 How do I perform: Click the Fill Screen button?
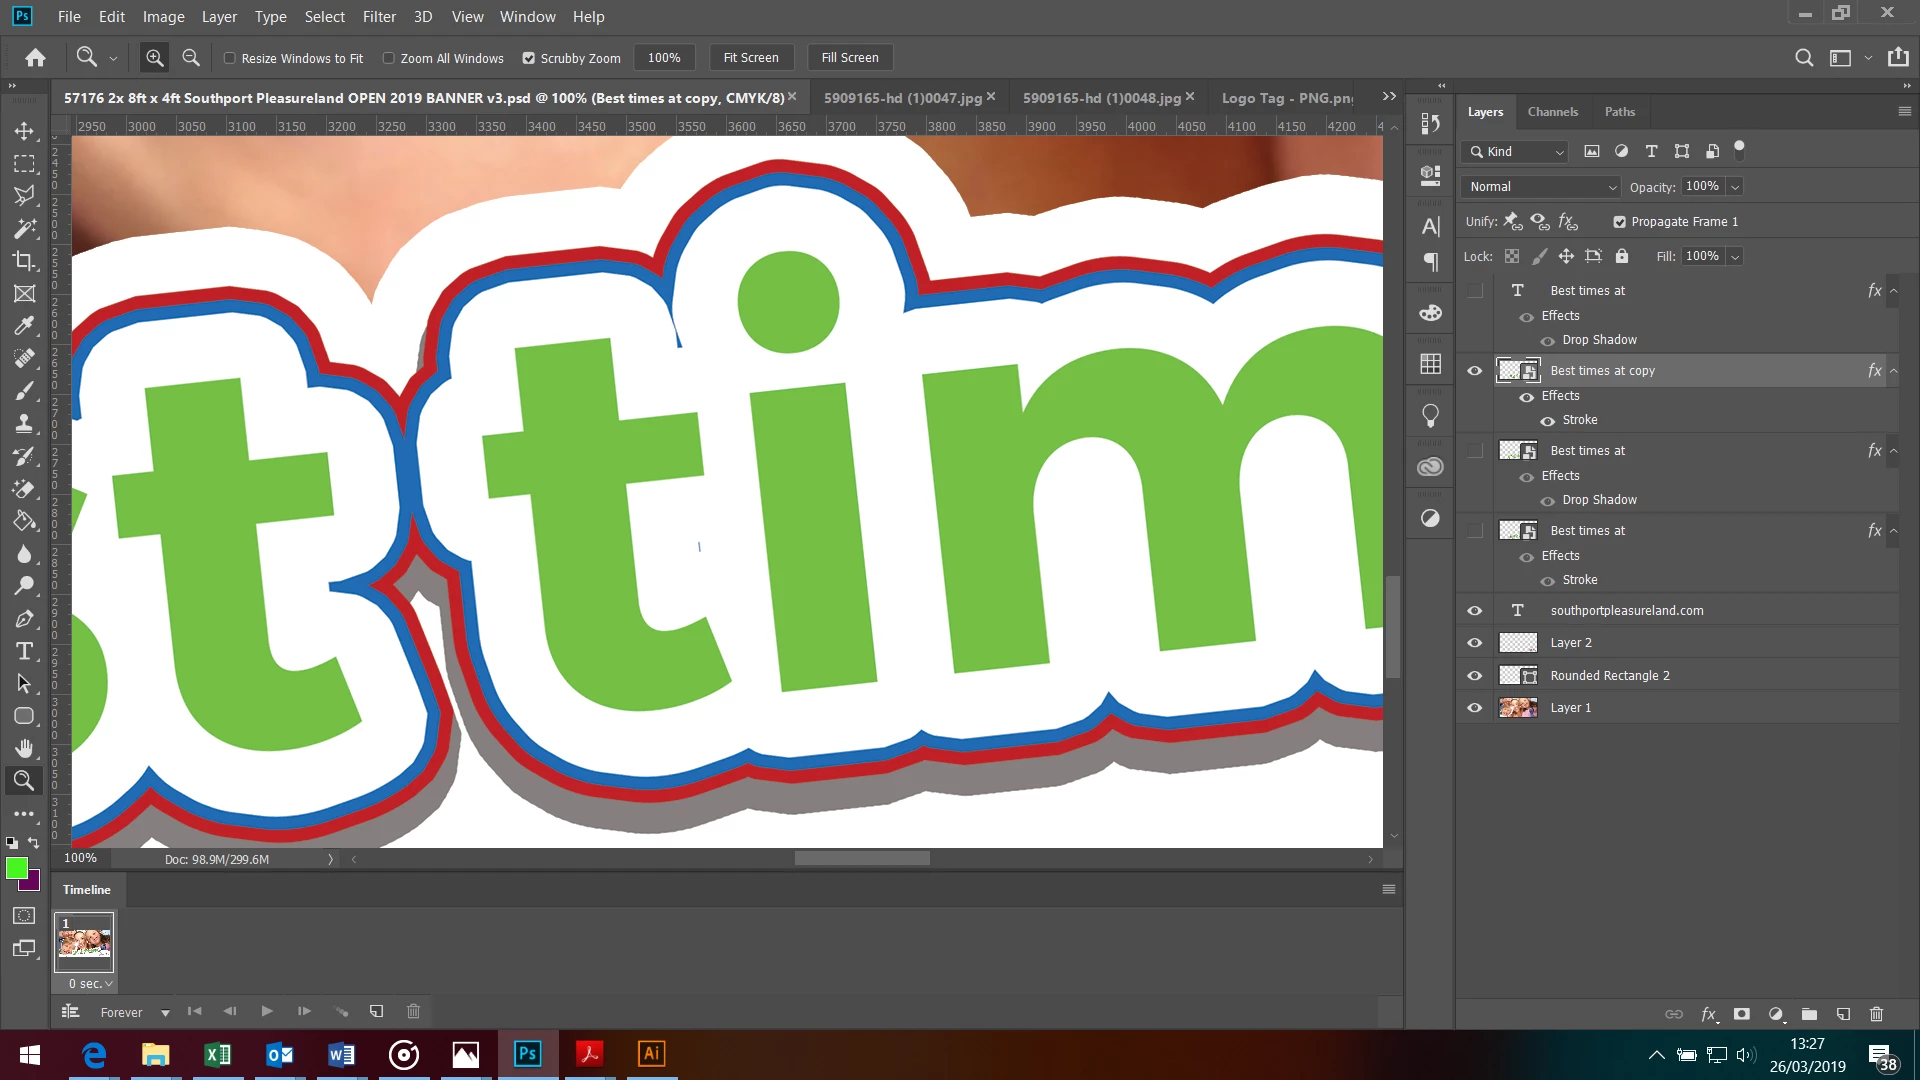tap(850, 58)
